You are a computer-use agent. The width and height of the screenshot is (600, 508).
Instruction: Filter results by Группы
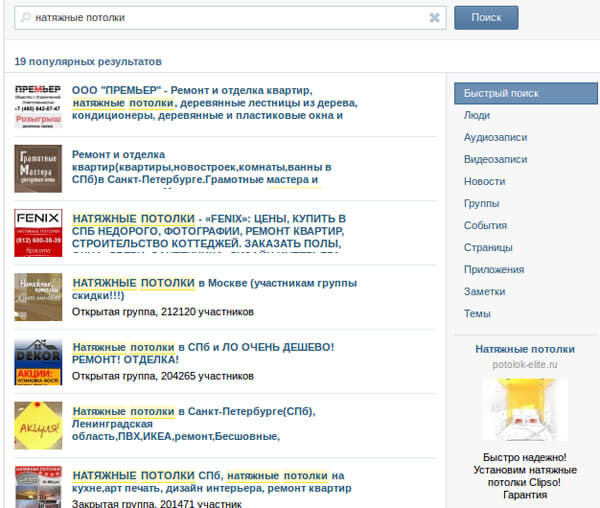(x=481, y=204)
